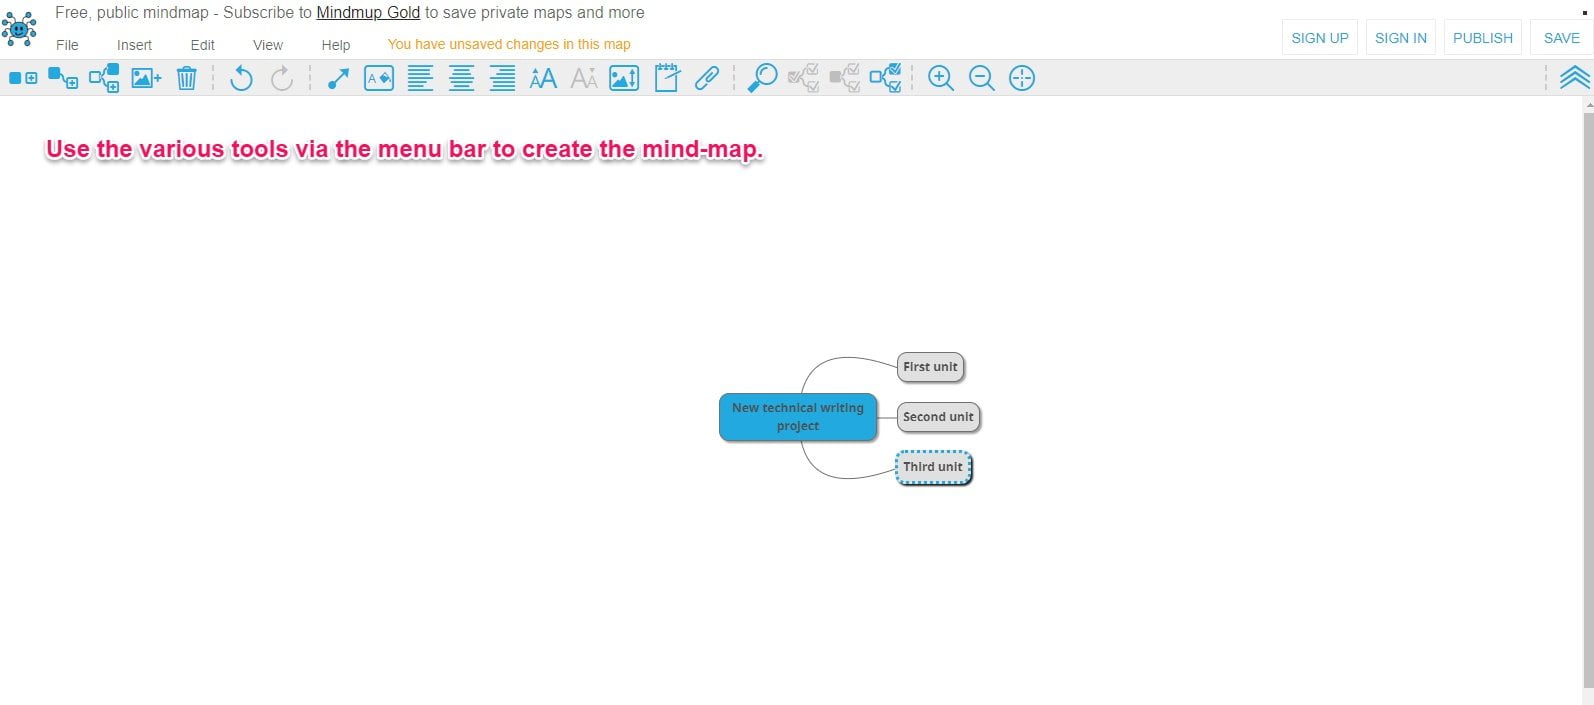Click the first greyed checklist tree icon
1594x705 pixels.
point(803,78)
